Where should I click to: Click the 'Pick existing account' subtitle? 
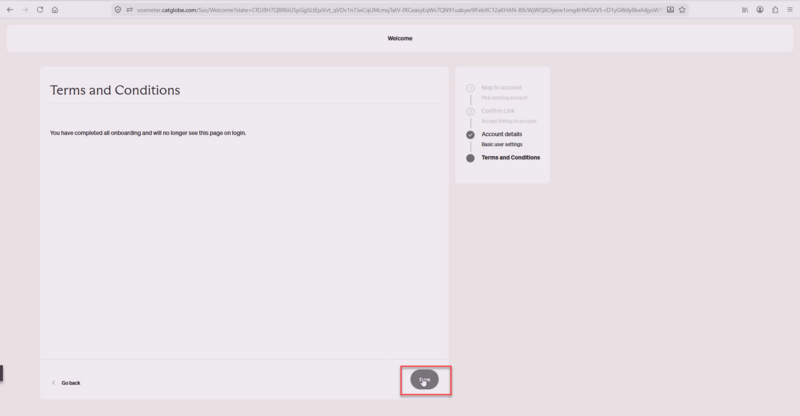[x=505, y=98]
